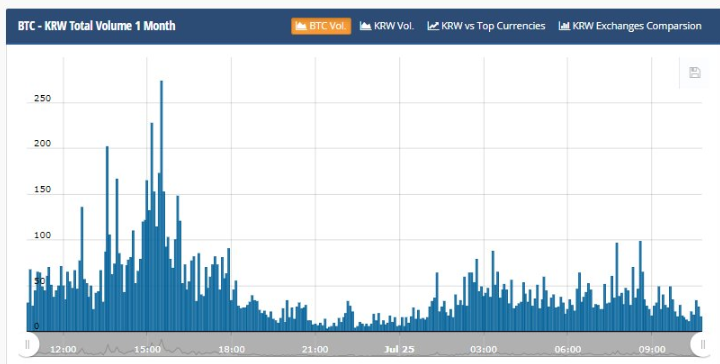This screenshot has width=720, height=364.
Task: Click the 21:00 marker on range navigator
Action: point(315,349)
